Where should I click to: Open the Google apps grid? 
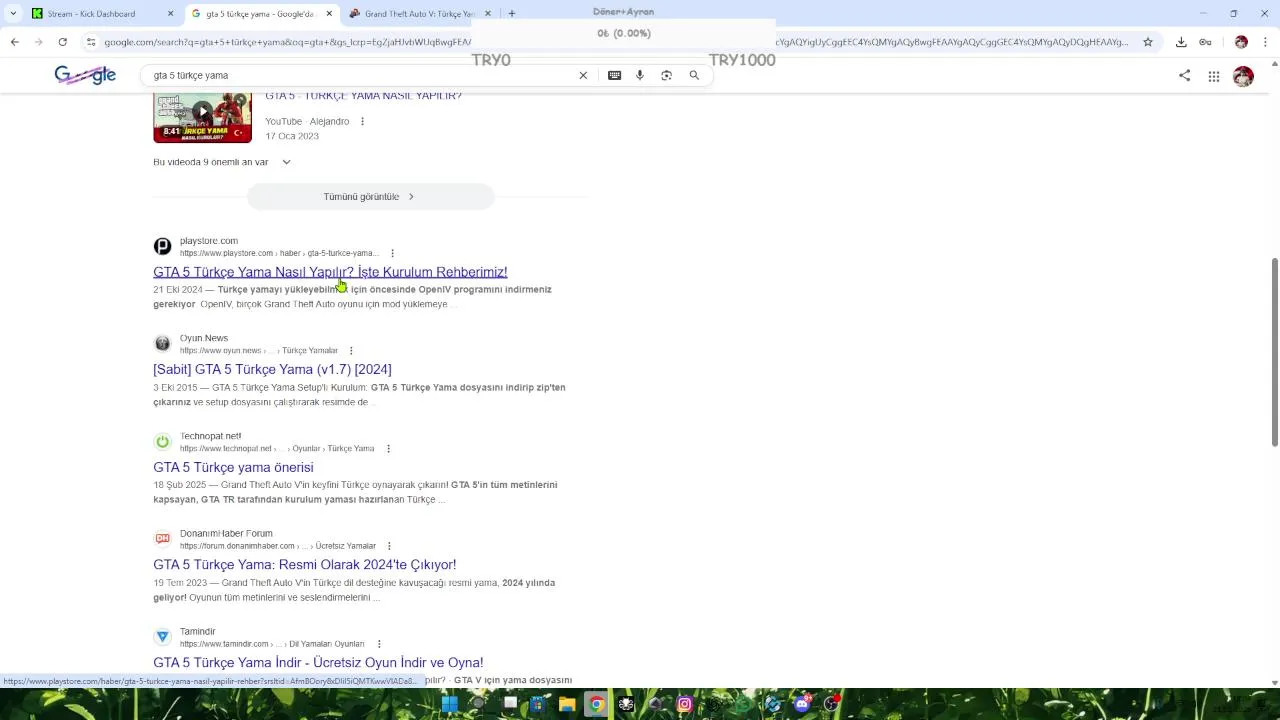[1213, 76]
